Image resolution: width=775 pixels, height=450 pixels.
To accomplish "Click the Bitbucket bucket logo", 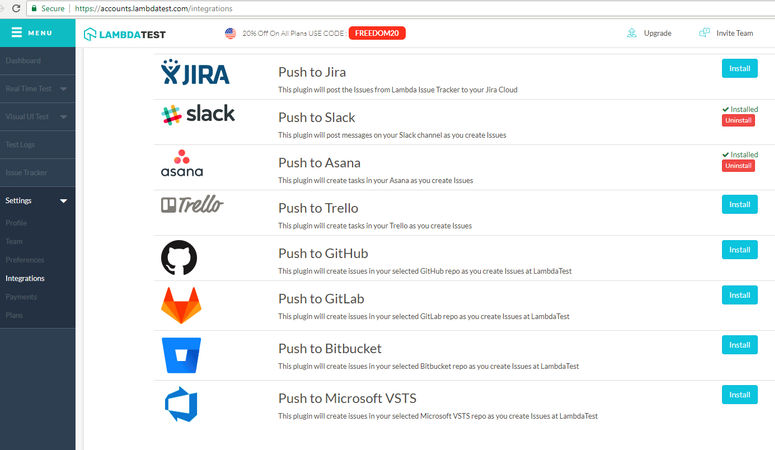I will pyautogui.click(x=181, y=355).
